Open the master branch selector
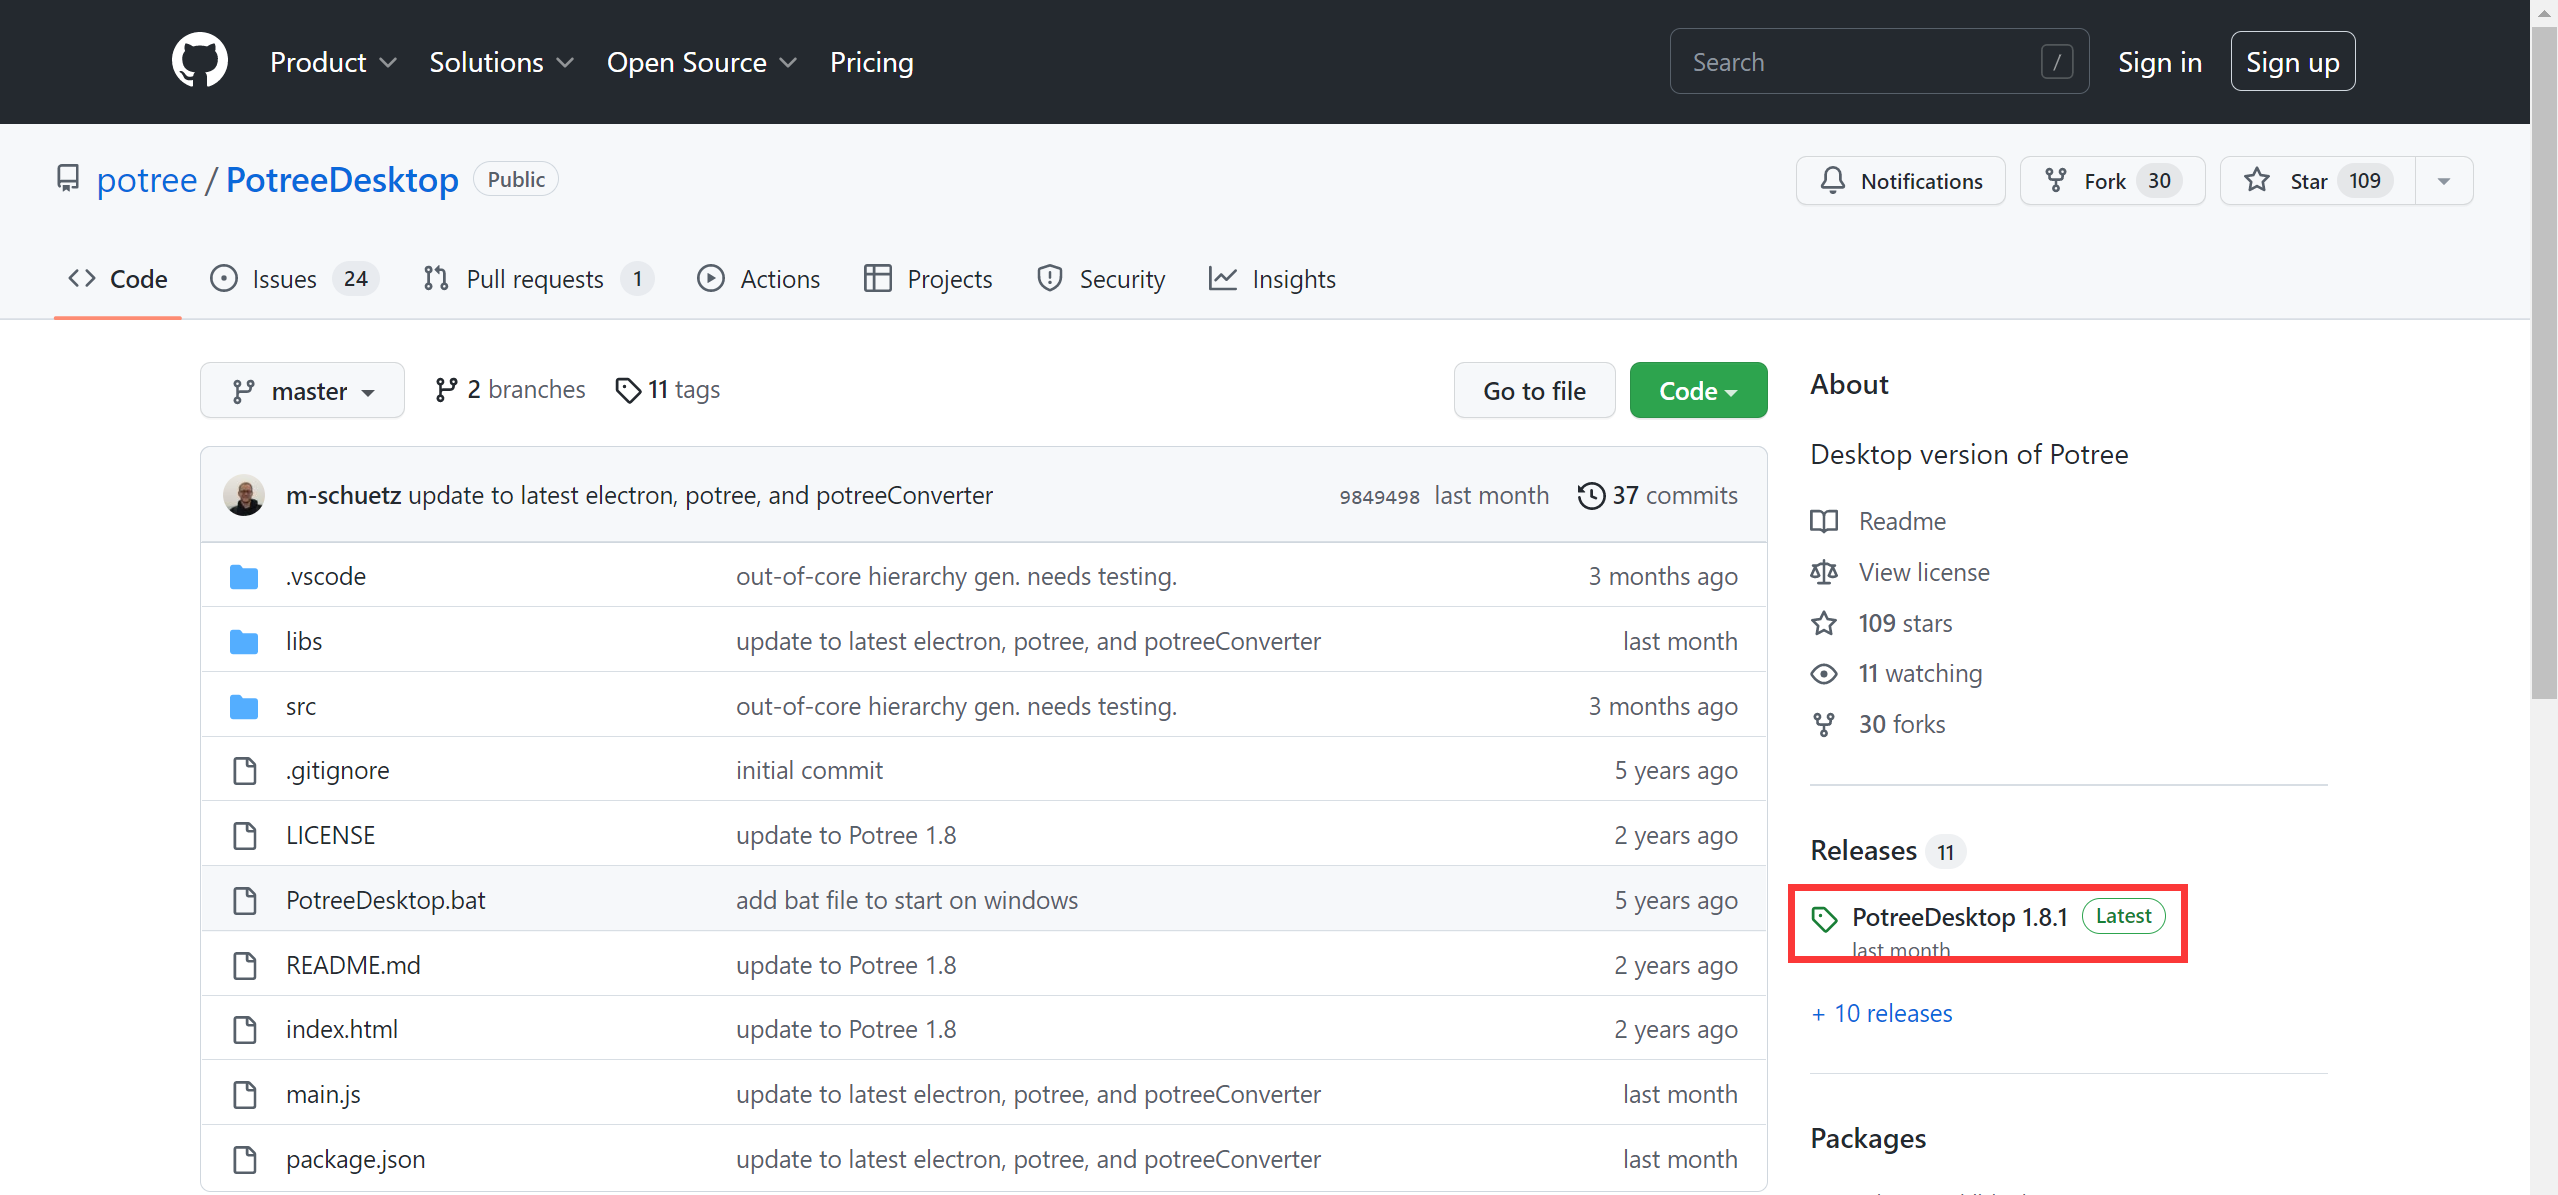Image resolution: width=2558 pixels, height=1195 pixels. pyautogui.click(x=302, y=391)
